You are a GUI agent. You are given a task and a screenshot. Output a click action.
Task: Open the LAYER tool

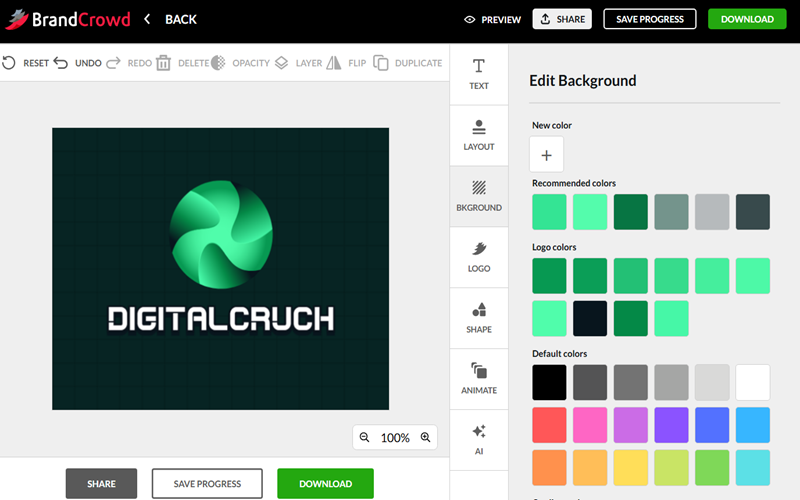point(298,63)
